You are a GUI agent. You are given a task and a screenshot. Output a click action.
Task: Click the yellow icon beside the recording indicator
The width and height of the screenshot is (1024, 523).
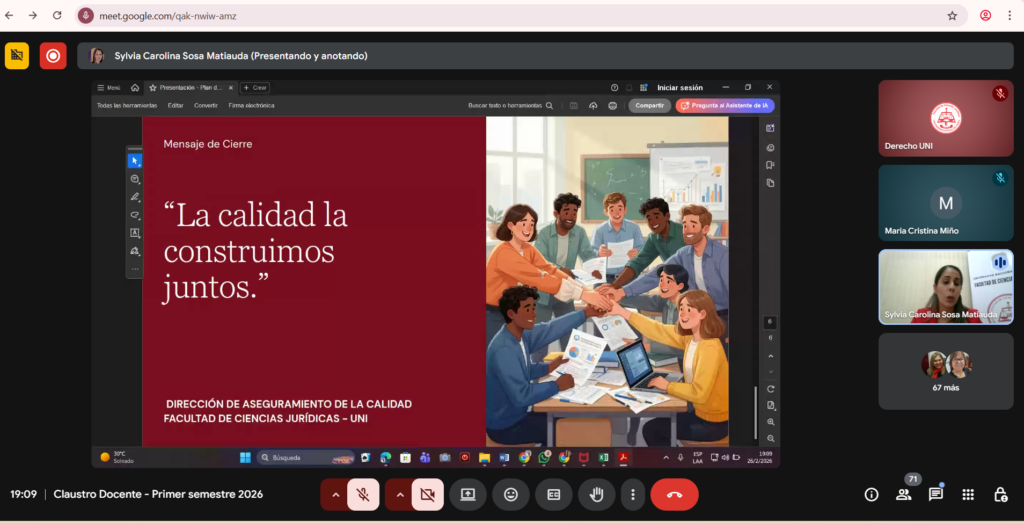pos(17,56)
